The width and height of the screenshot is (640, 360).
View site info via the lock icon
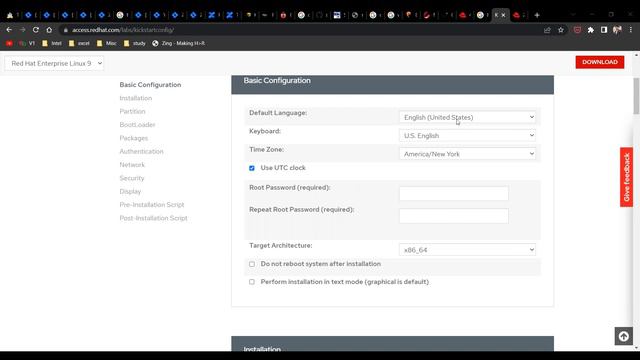pyautogui.click(x=66, y=30)
